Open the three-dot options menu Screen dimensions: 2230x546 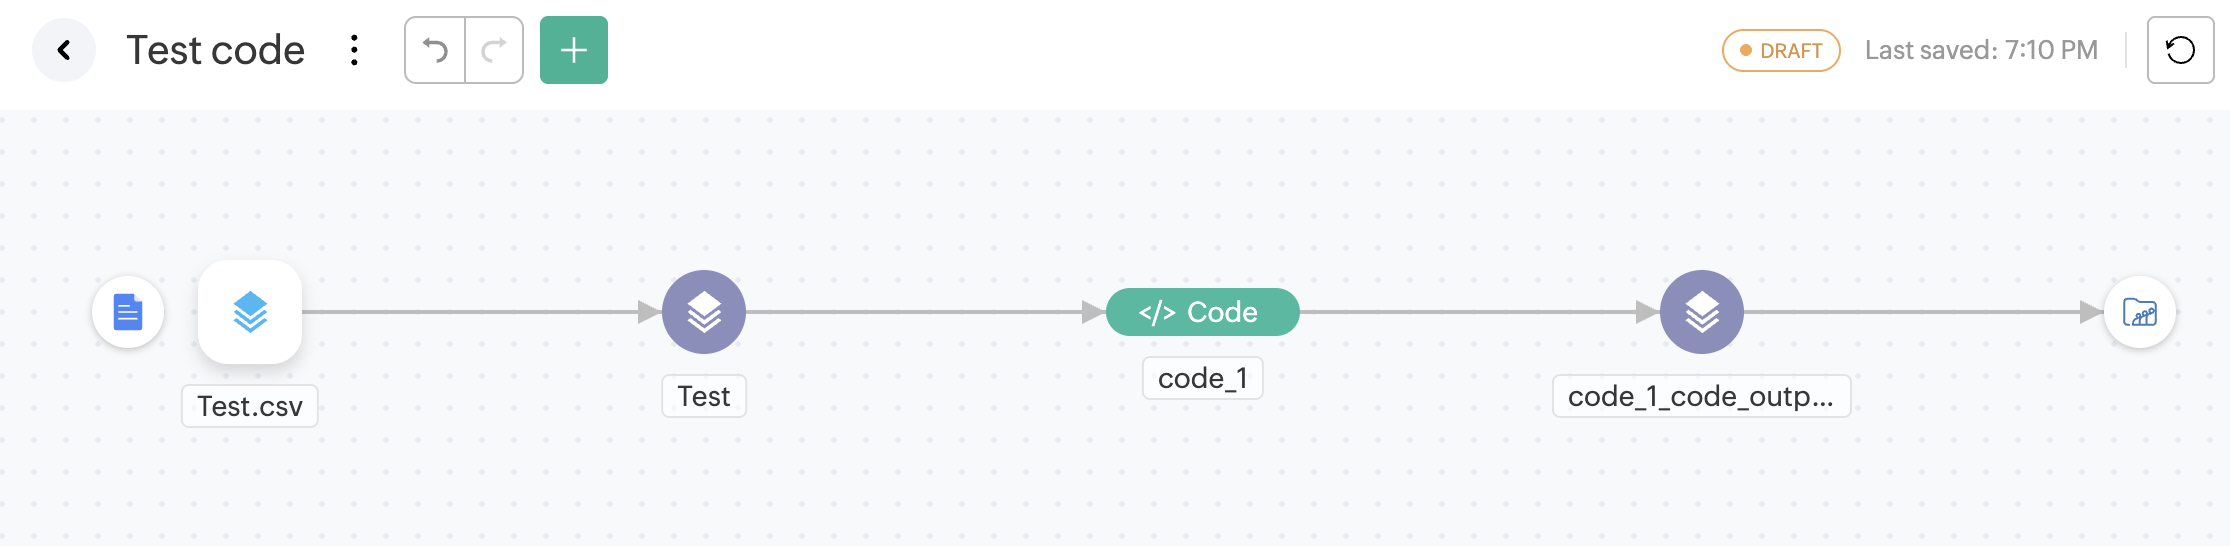(x=354, y=50)
